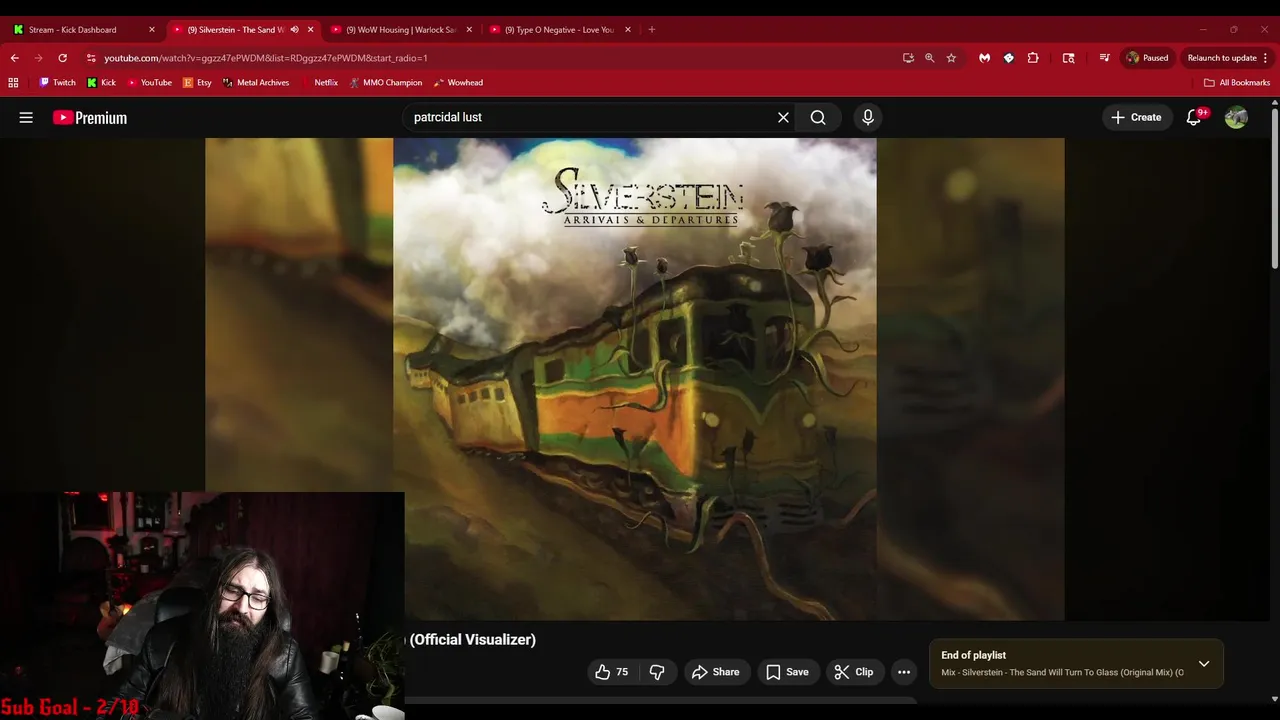Dislike this video
Image resolution: width=1280 pixels, height=720 pixels.
coord(657,672)
